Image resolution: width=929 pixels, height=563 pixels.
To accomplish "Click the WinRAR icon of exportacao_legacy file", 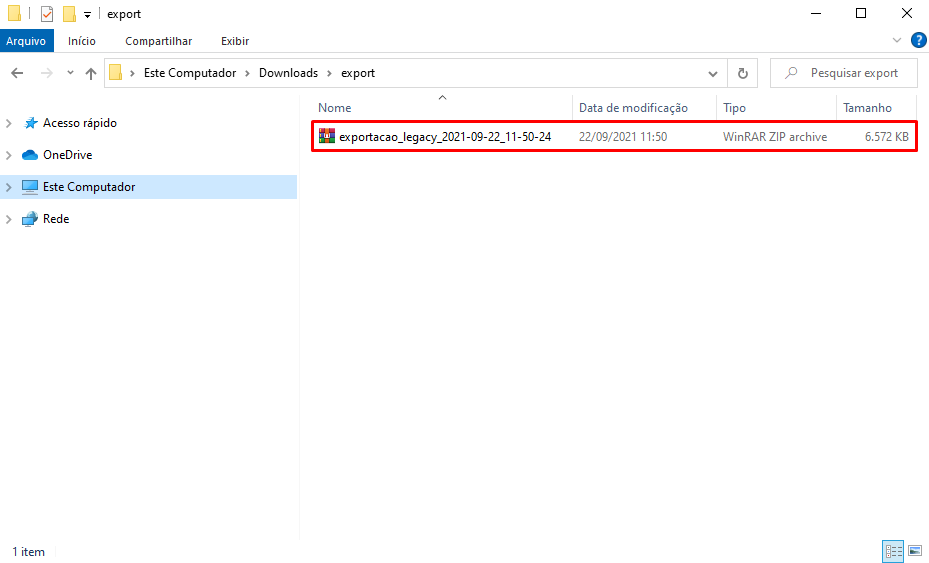I will click(326, 136).
